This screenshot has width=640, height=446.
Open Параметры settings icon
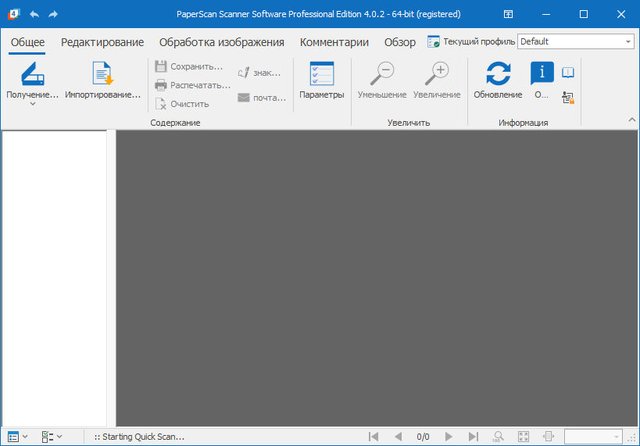(x=321, y=74)
